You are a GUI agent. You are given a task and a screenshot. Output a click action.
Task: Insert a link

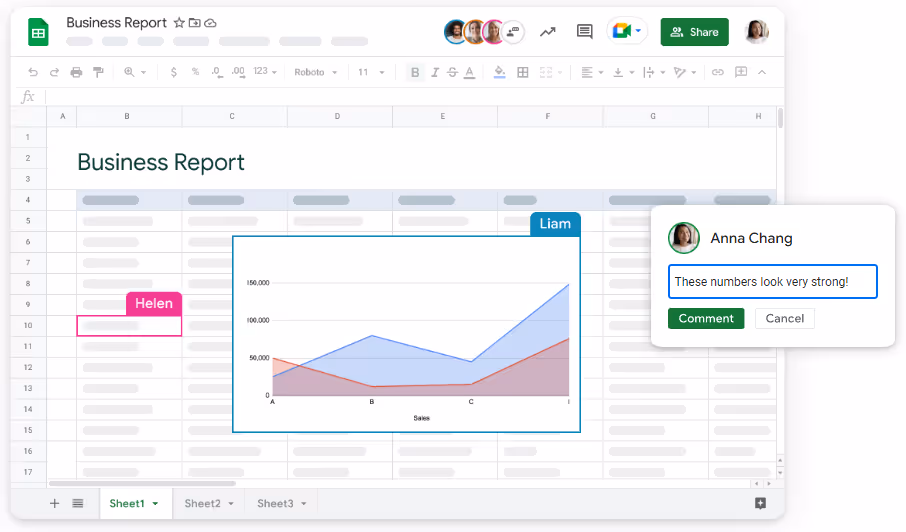click(x=718, y=72)
